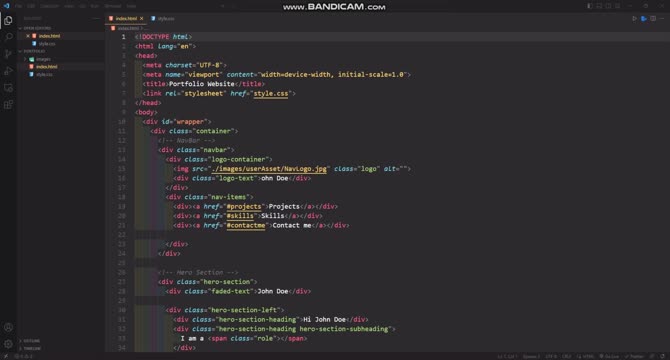
Task: Open the Source Control view icon
Action: (x=8, y=54)
